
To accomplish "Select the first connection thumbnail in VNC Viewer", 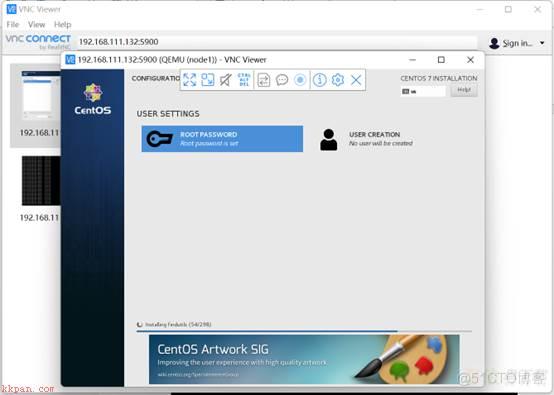I will (x=37, y=105).
